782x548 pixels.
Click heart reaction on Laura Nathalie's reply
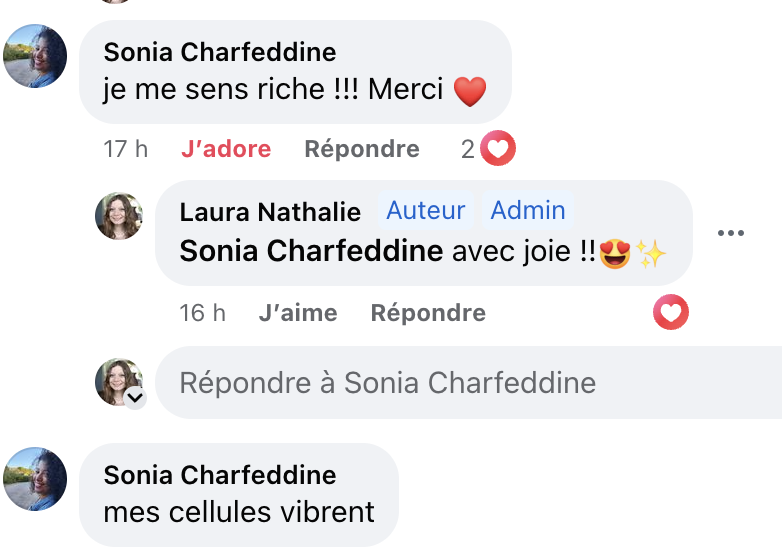click(x=671, y=313)
